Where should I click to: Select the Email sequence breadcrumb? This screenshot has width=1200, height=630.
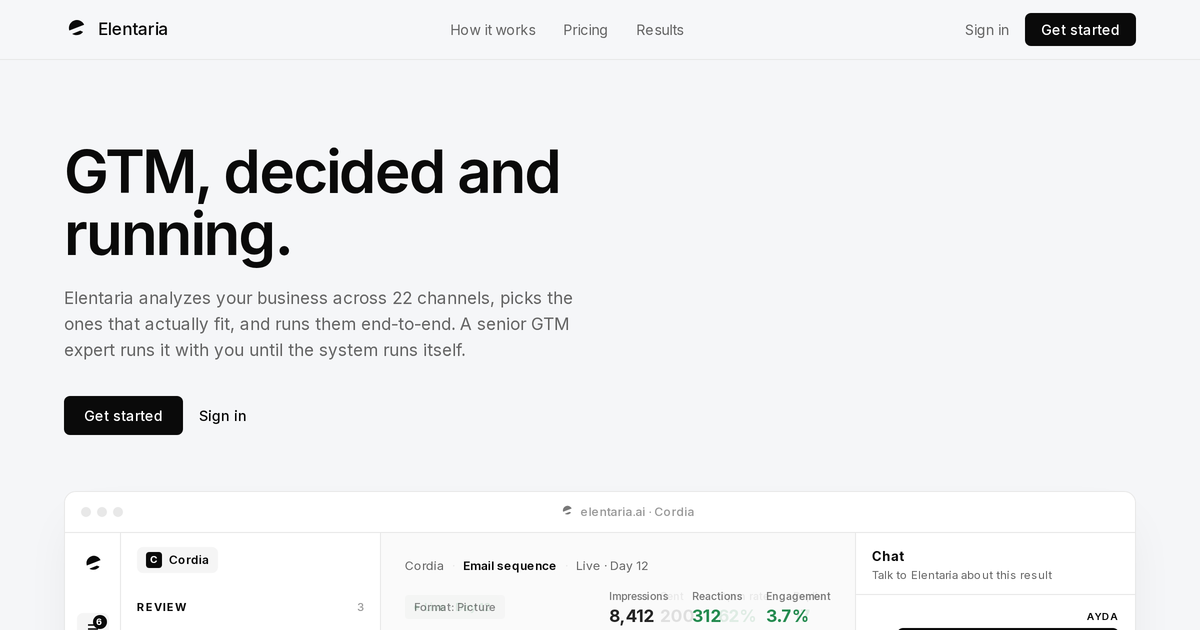509,566
